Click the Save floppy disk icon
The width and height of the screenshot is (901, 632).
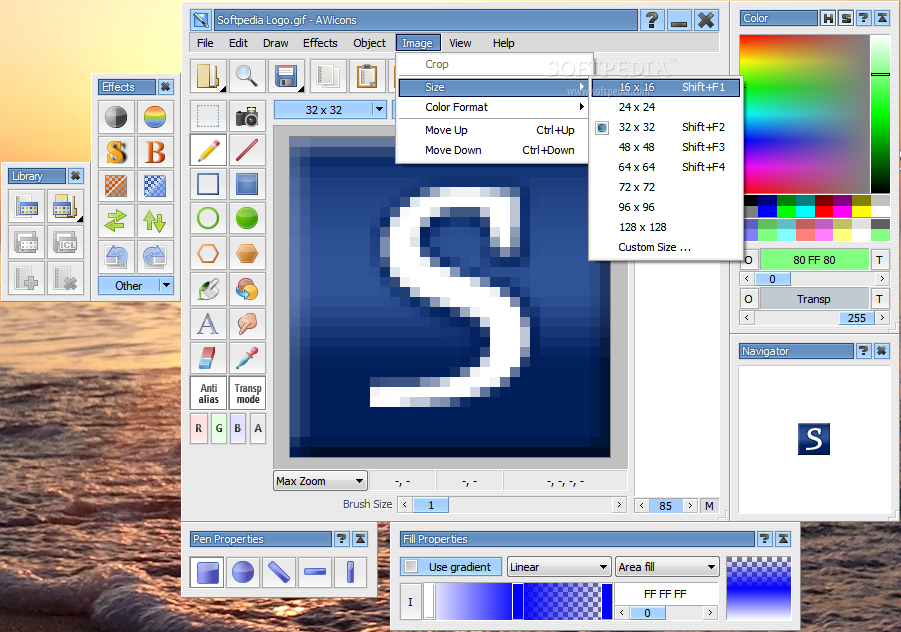[286, 76]
